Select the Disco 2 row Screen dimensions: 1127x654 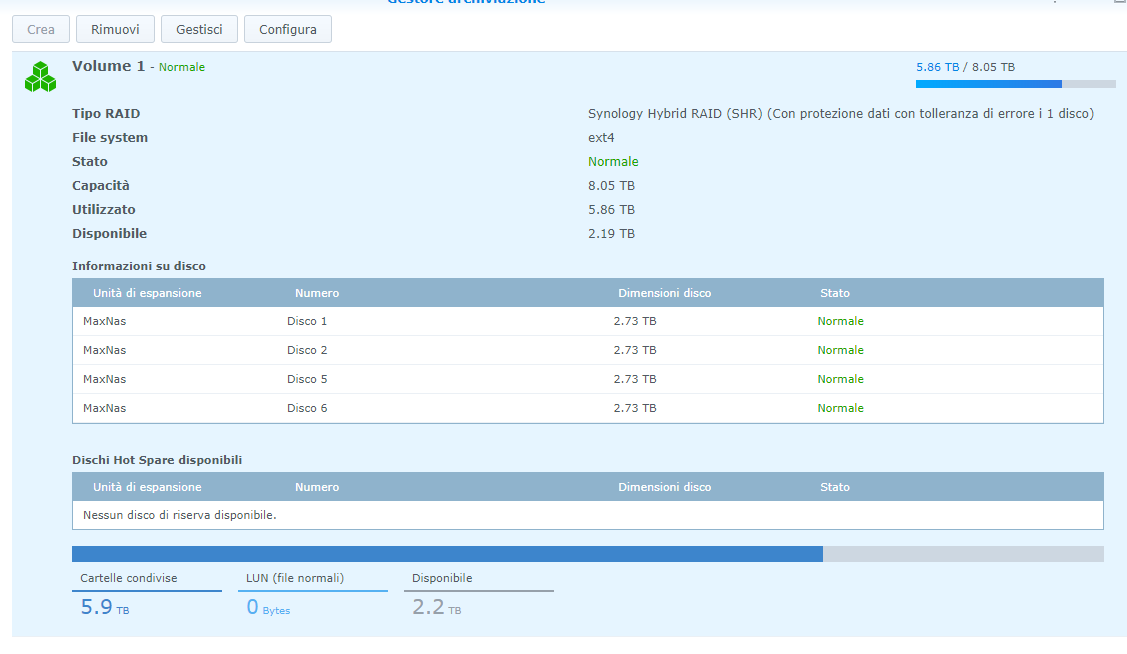(587, 350)
